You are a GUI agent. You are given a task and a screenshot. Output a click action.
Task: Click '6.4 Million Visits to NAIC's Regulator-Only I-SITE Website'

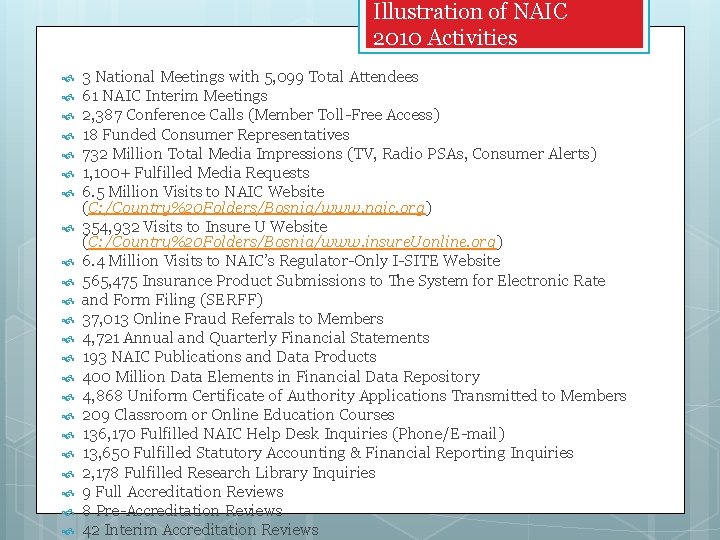291,261
